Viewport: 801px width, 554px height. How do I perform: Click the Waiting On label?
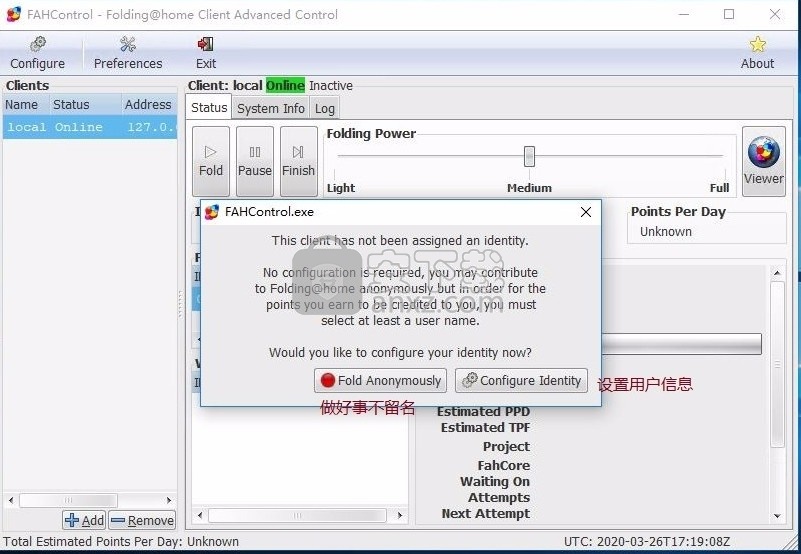[494, 481]
